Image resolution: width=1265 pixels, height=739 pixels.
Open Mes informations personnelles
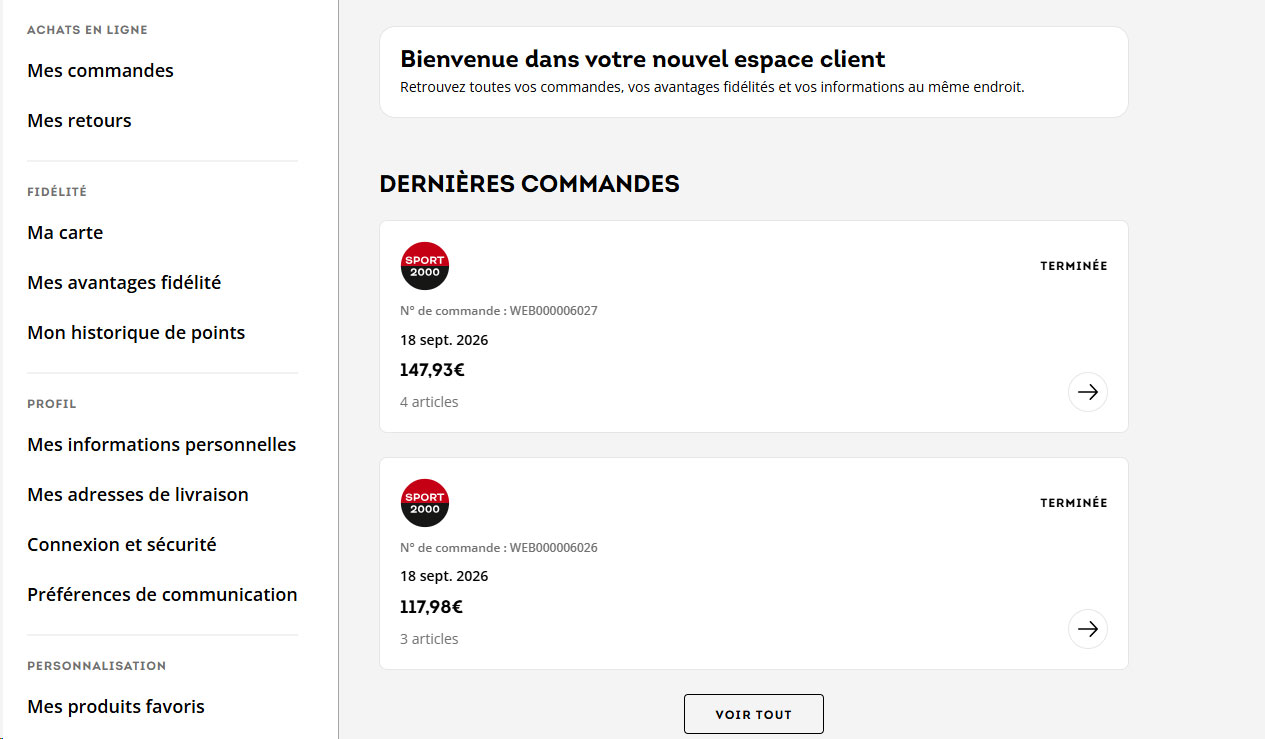162,445
